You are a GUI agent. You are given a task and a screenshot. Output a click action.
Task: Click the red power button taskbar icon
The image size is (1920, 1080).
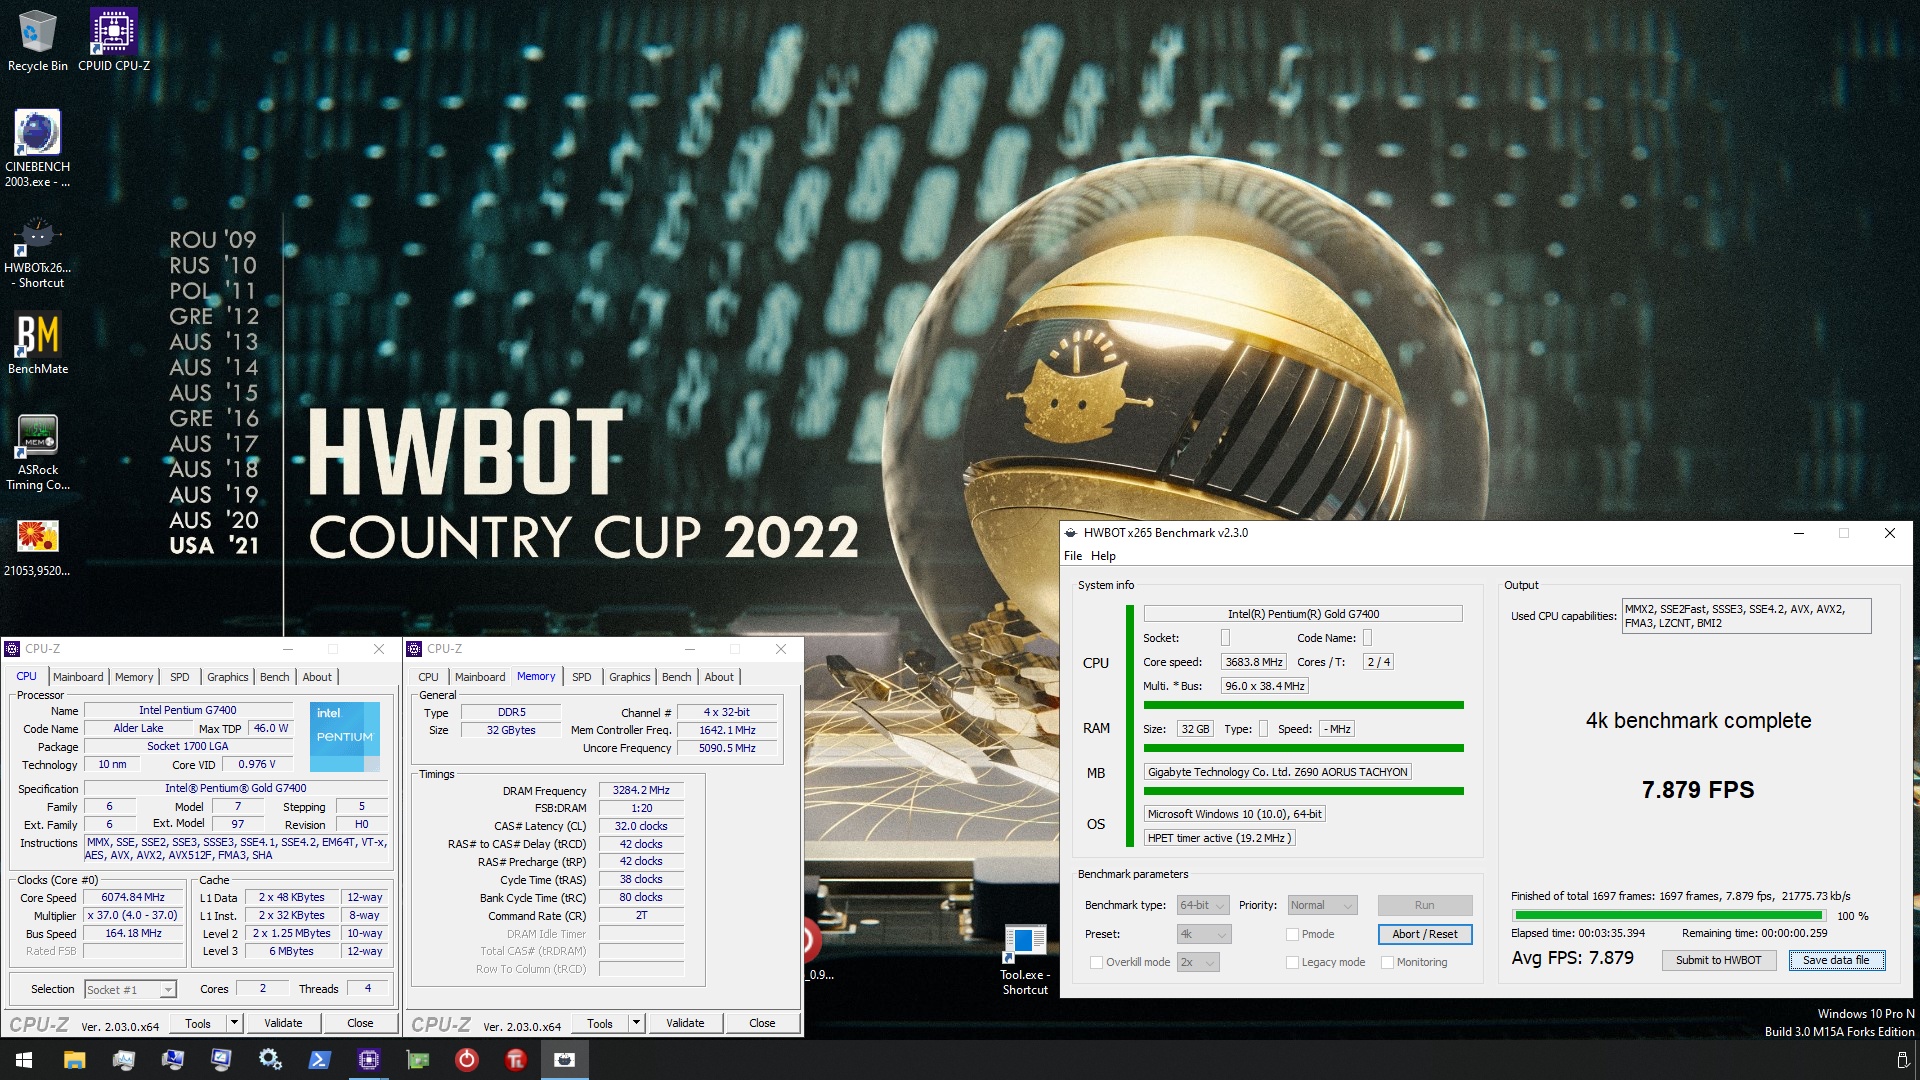tap(466, 1060)
